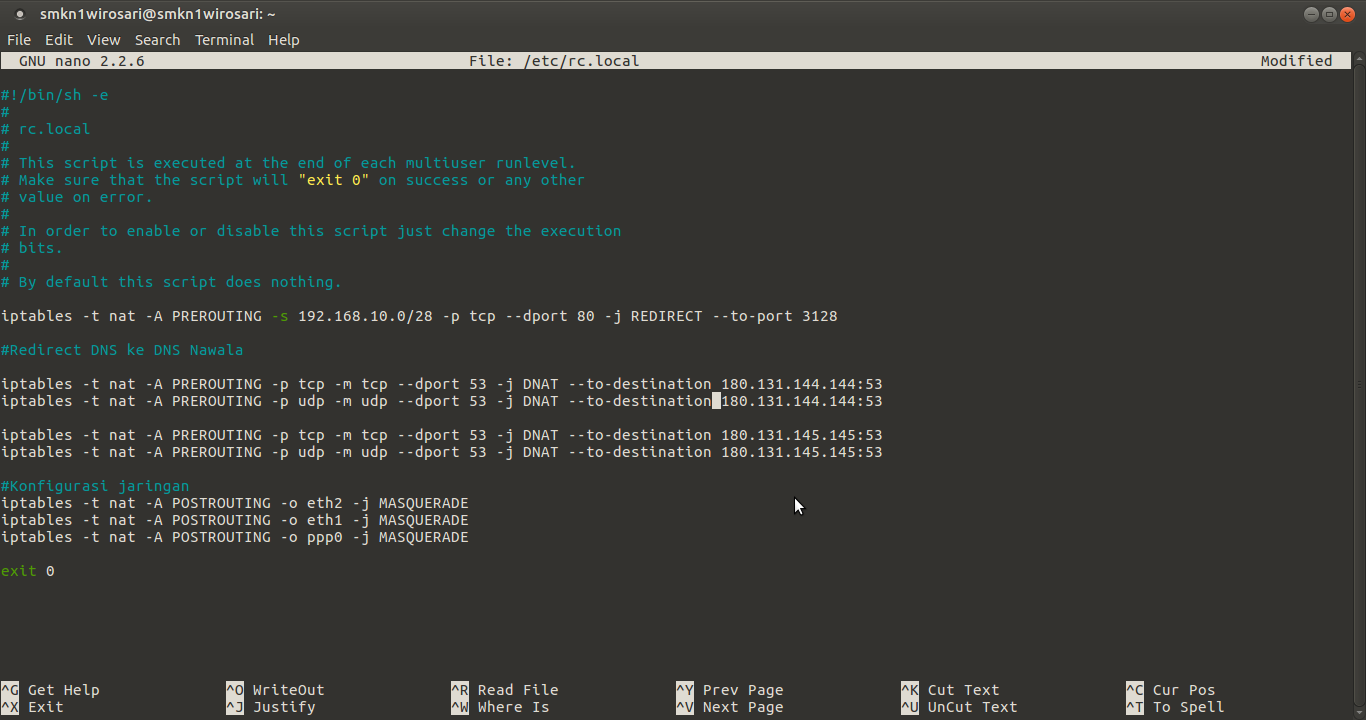Click the Cur Pos shortcut label

[x=1185, y=689]
